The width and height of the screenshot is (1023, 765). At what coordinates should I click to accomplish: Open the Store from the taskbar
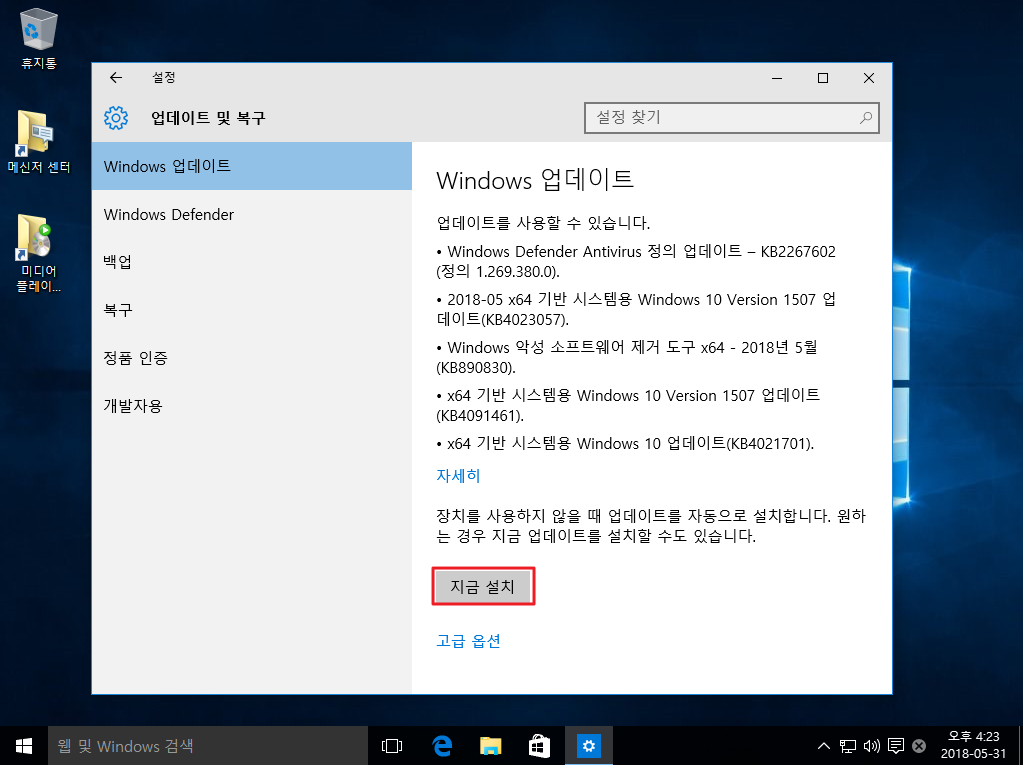click(x=539, y=745)
